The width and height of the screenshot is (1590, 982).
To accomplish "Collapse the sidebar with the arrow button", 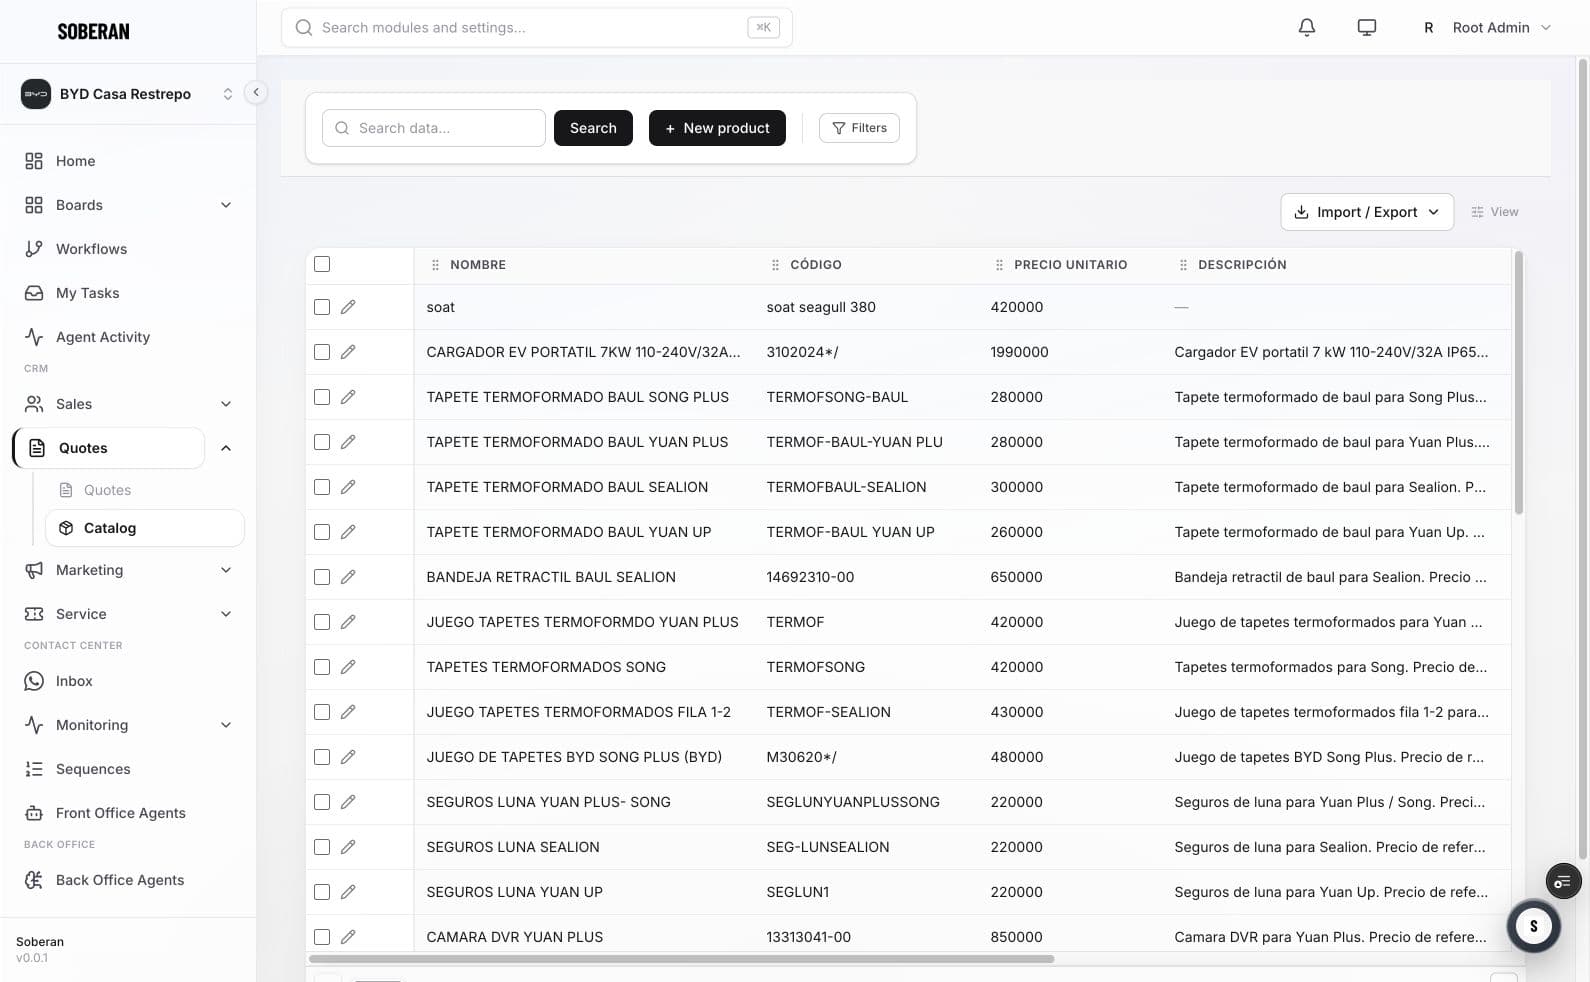I will click(256, 92).
